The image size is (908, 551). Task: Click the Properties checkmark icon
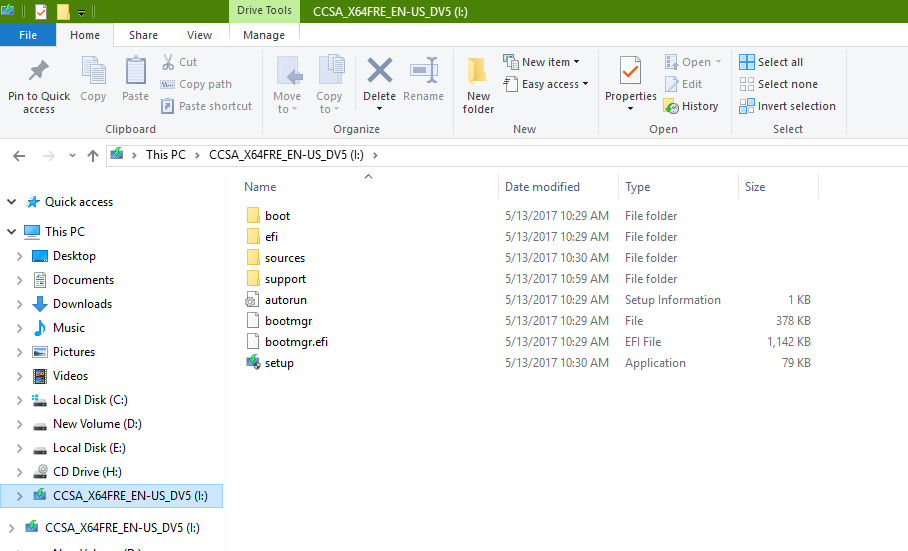(x=631, y=71)
